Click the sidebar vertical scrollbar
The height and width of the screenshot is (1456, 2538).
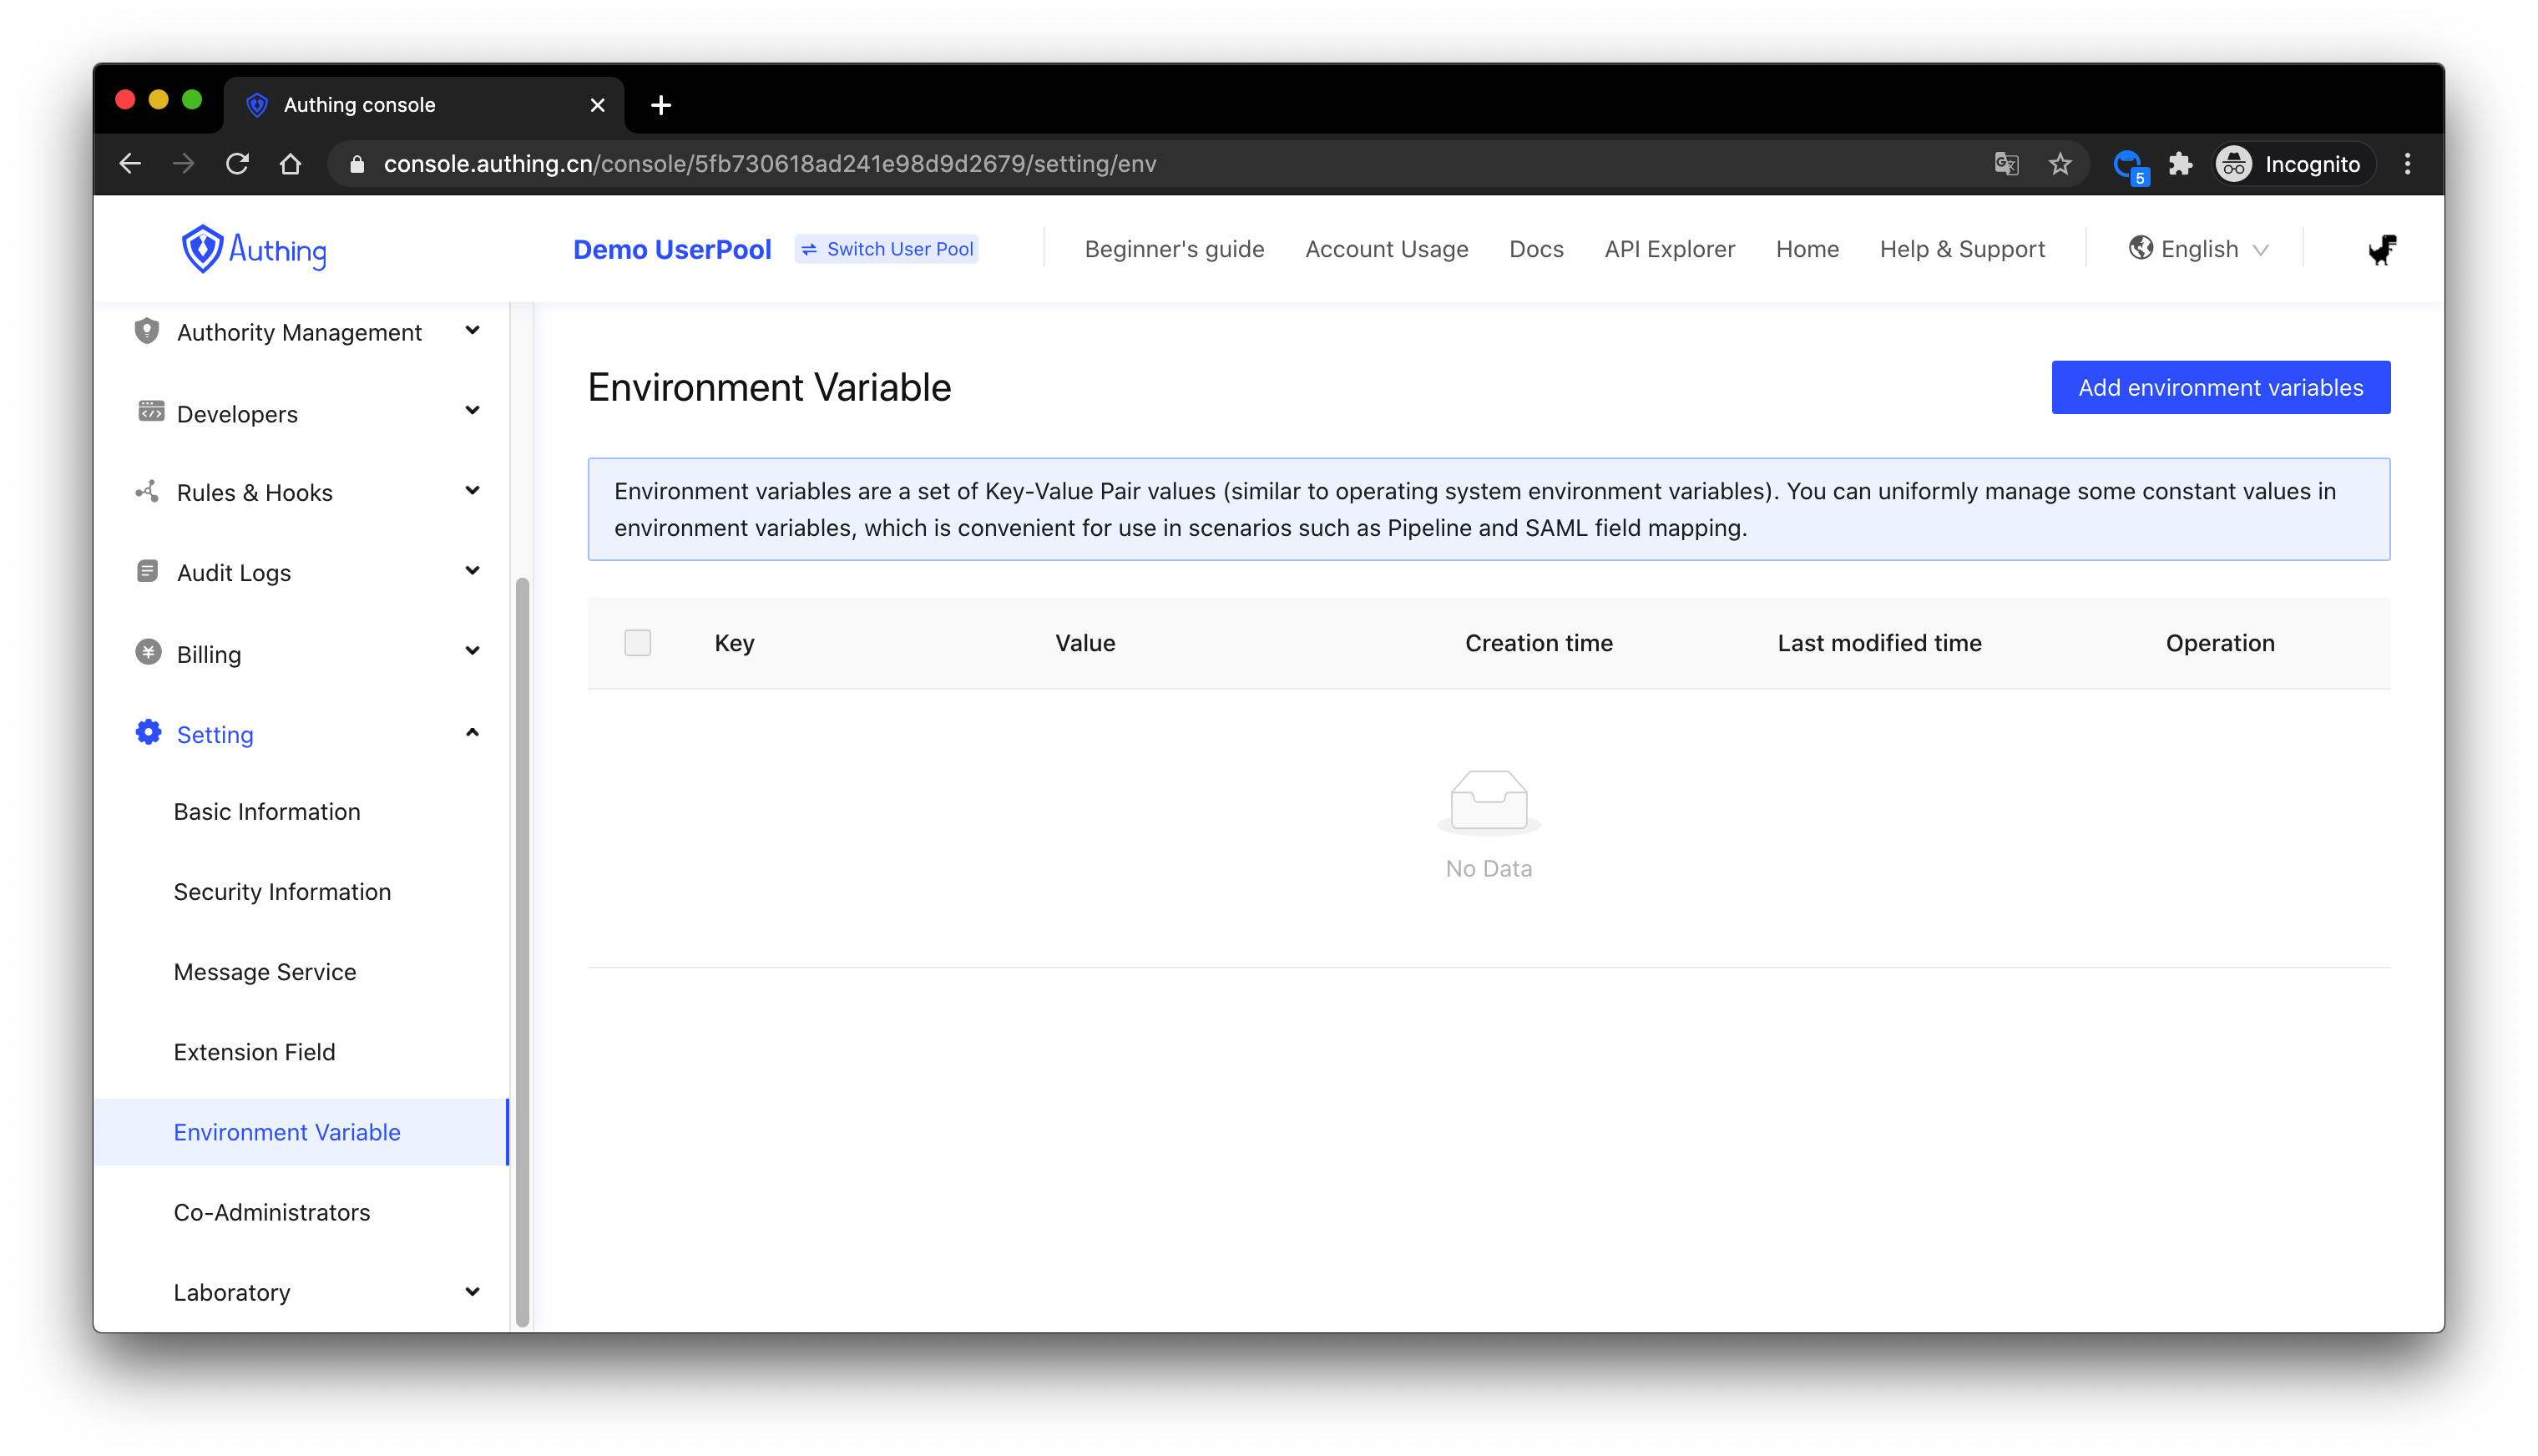pyautogui.click(x=522, y=950)
